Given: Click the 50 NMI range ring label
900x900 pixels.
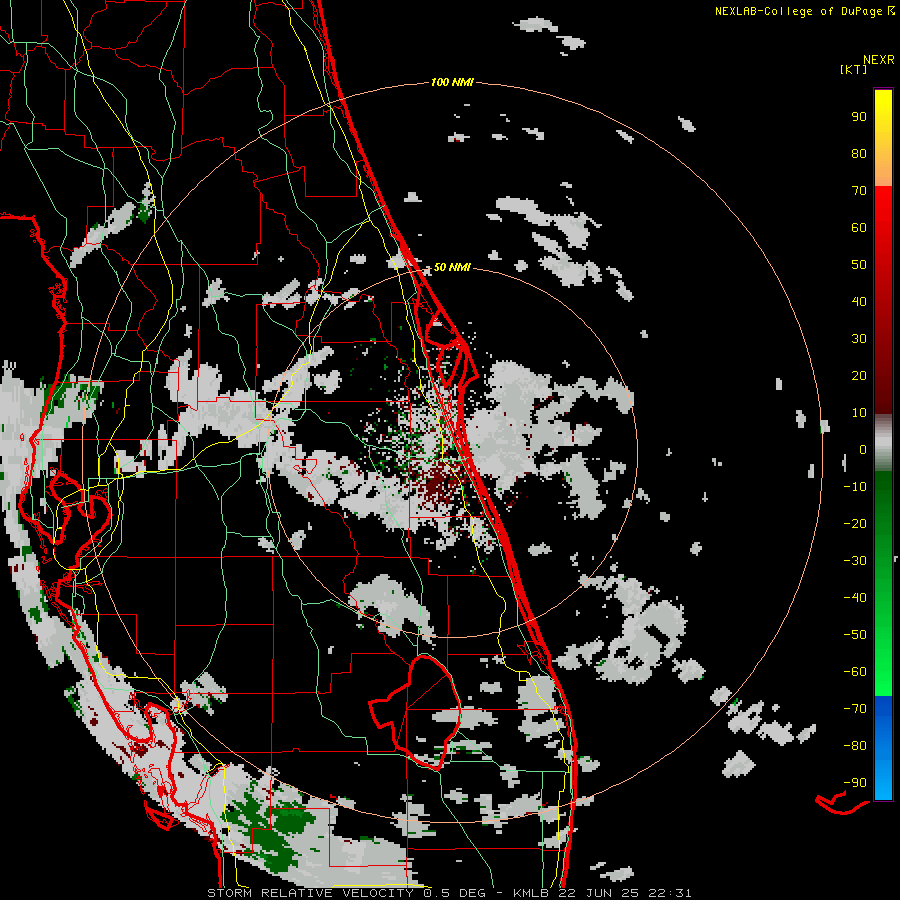Looking at the screenshot, I should point(452,267).
